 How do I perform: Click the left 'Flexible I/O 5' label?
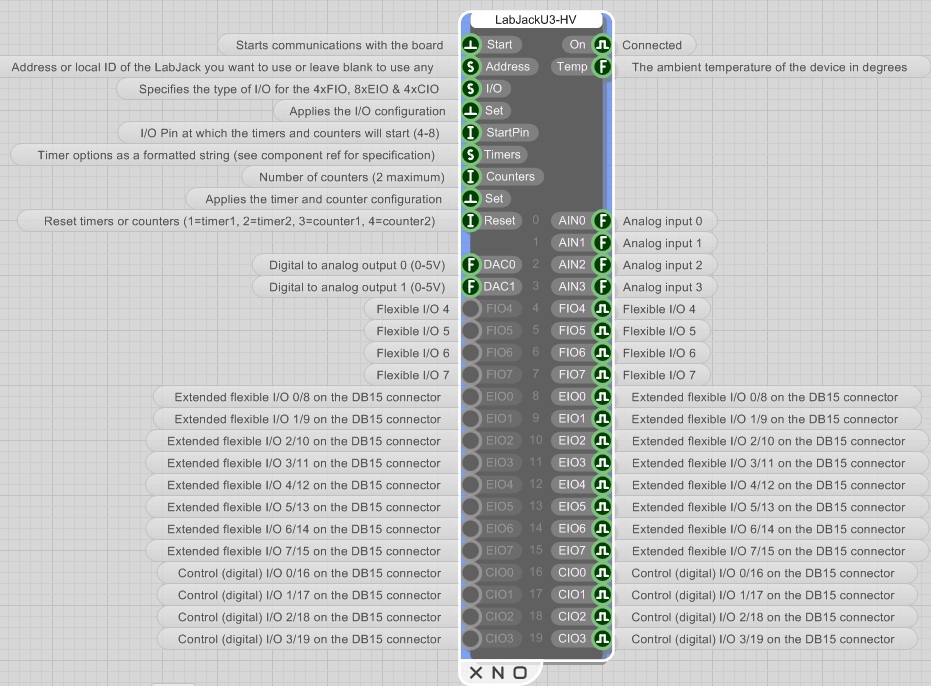pos(413,331)
